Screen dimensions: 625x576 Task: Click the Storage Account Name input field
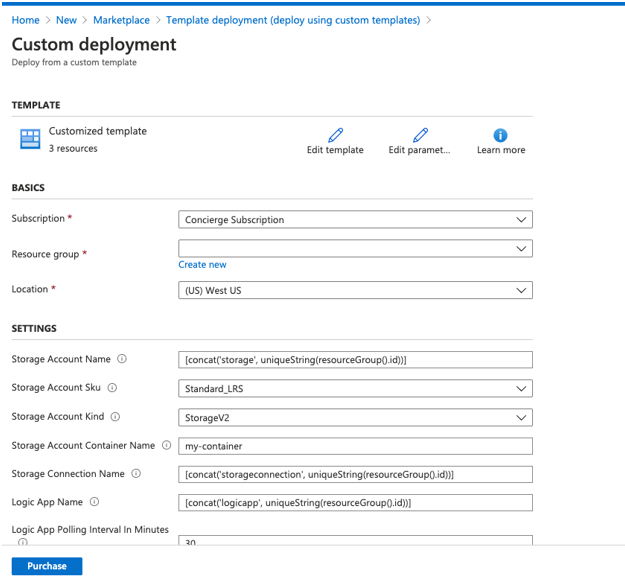pyautogui.click(x=355, y=360)
